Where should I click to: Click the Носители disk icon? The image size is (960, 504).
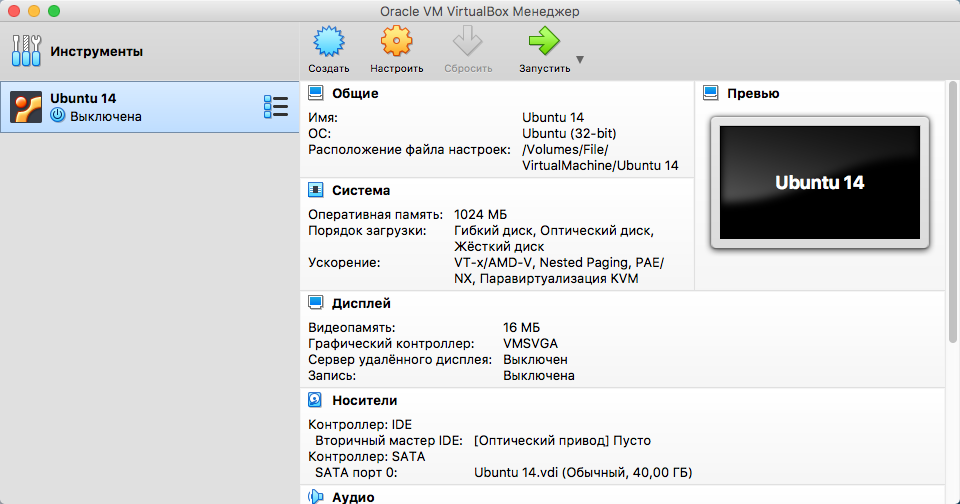[x=315, y=400]
